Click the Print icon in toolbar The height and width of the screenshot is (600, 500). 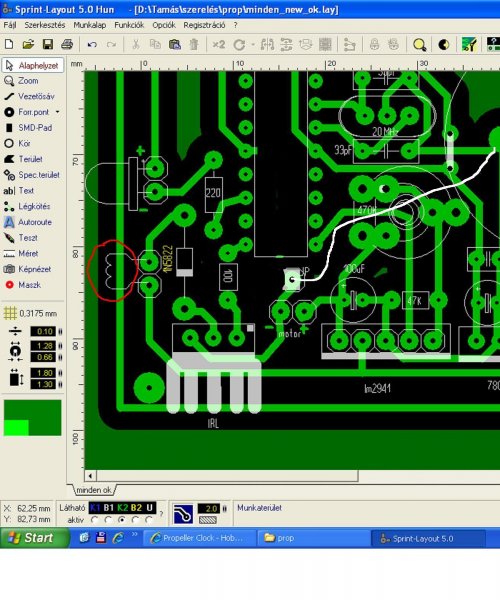coord(67,44)
